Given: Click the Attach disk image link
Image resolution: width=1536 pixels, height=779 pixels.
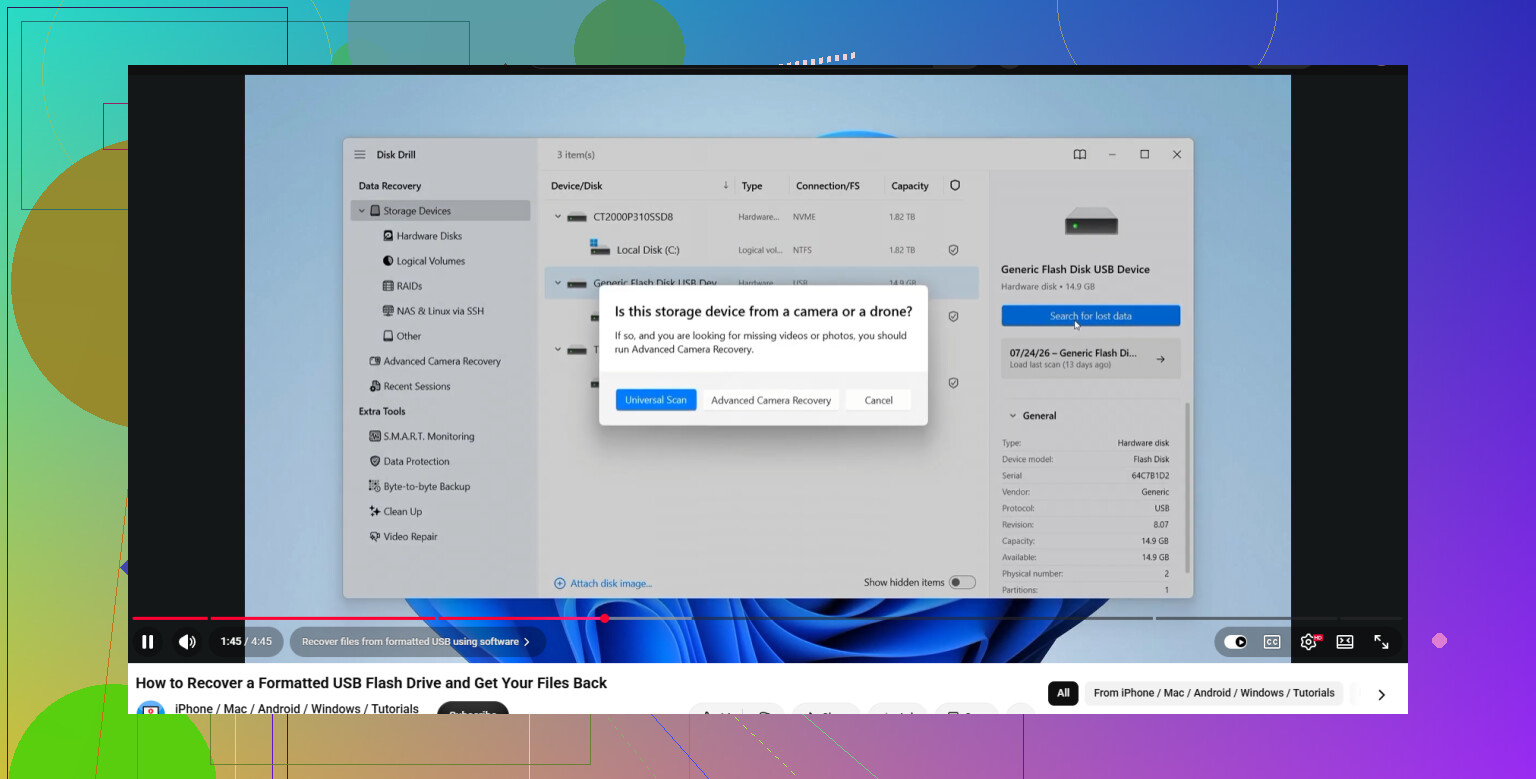Looking at the screenshot, I should point(611,583).
